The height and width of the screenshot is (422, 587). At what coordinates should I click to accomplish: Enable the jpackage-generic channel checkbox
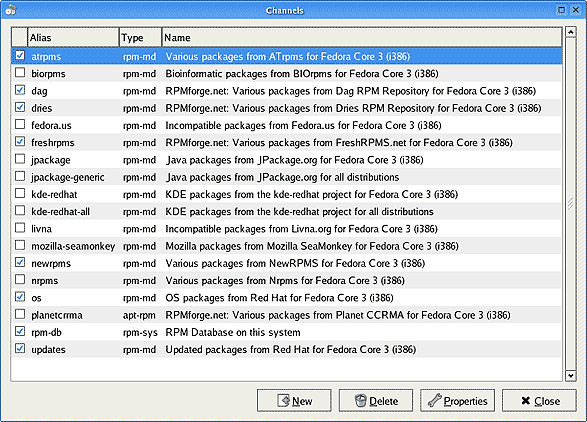(x=20, y=176)
